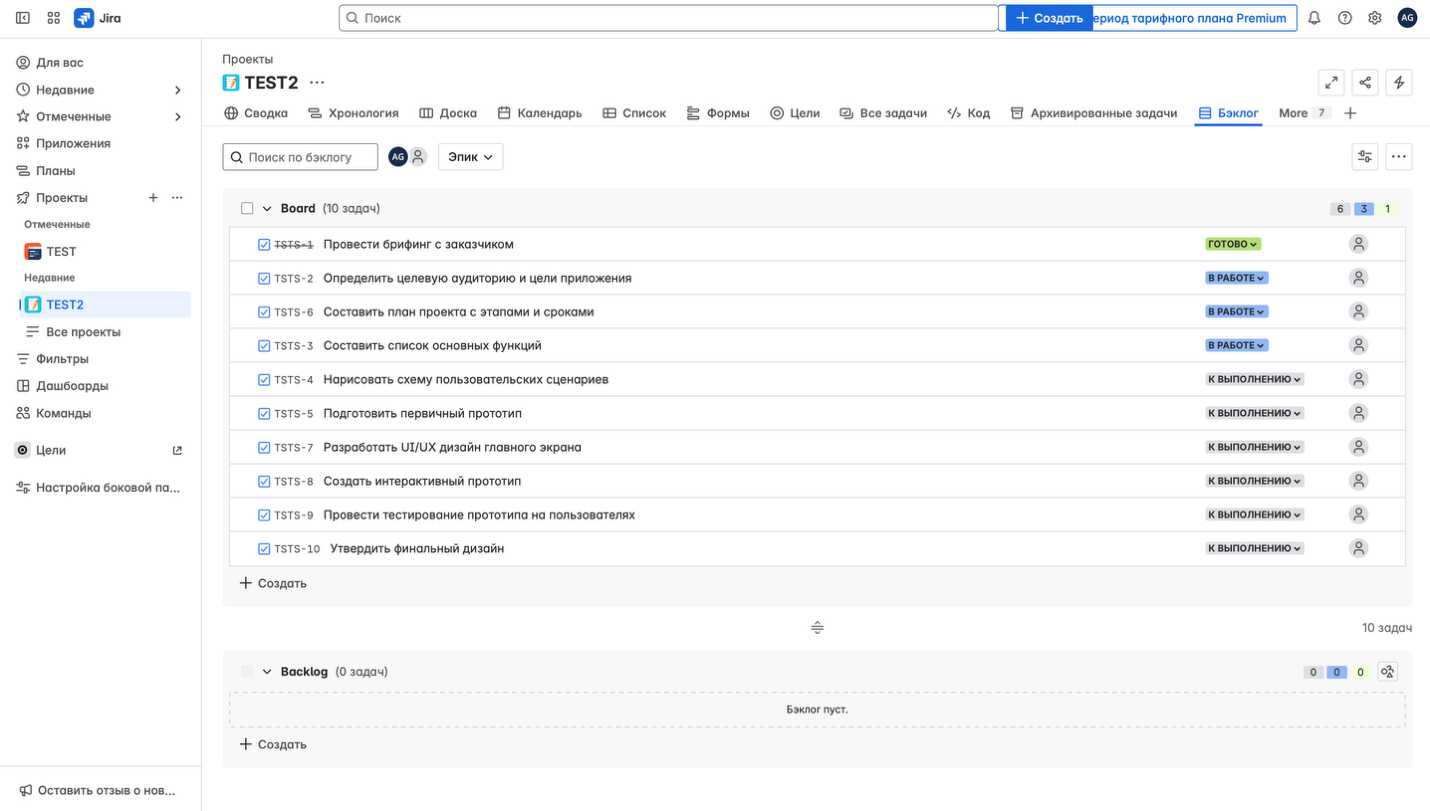
Task: Click the share icon for TEST2
Action: [x=1365, y=83]
